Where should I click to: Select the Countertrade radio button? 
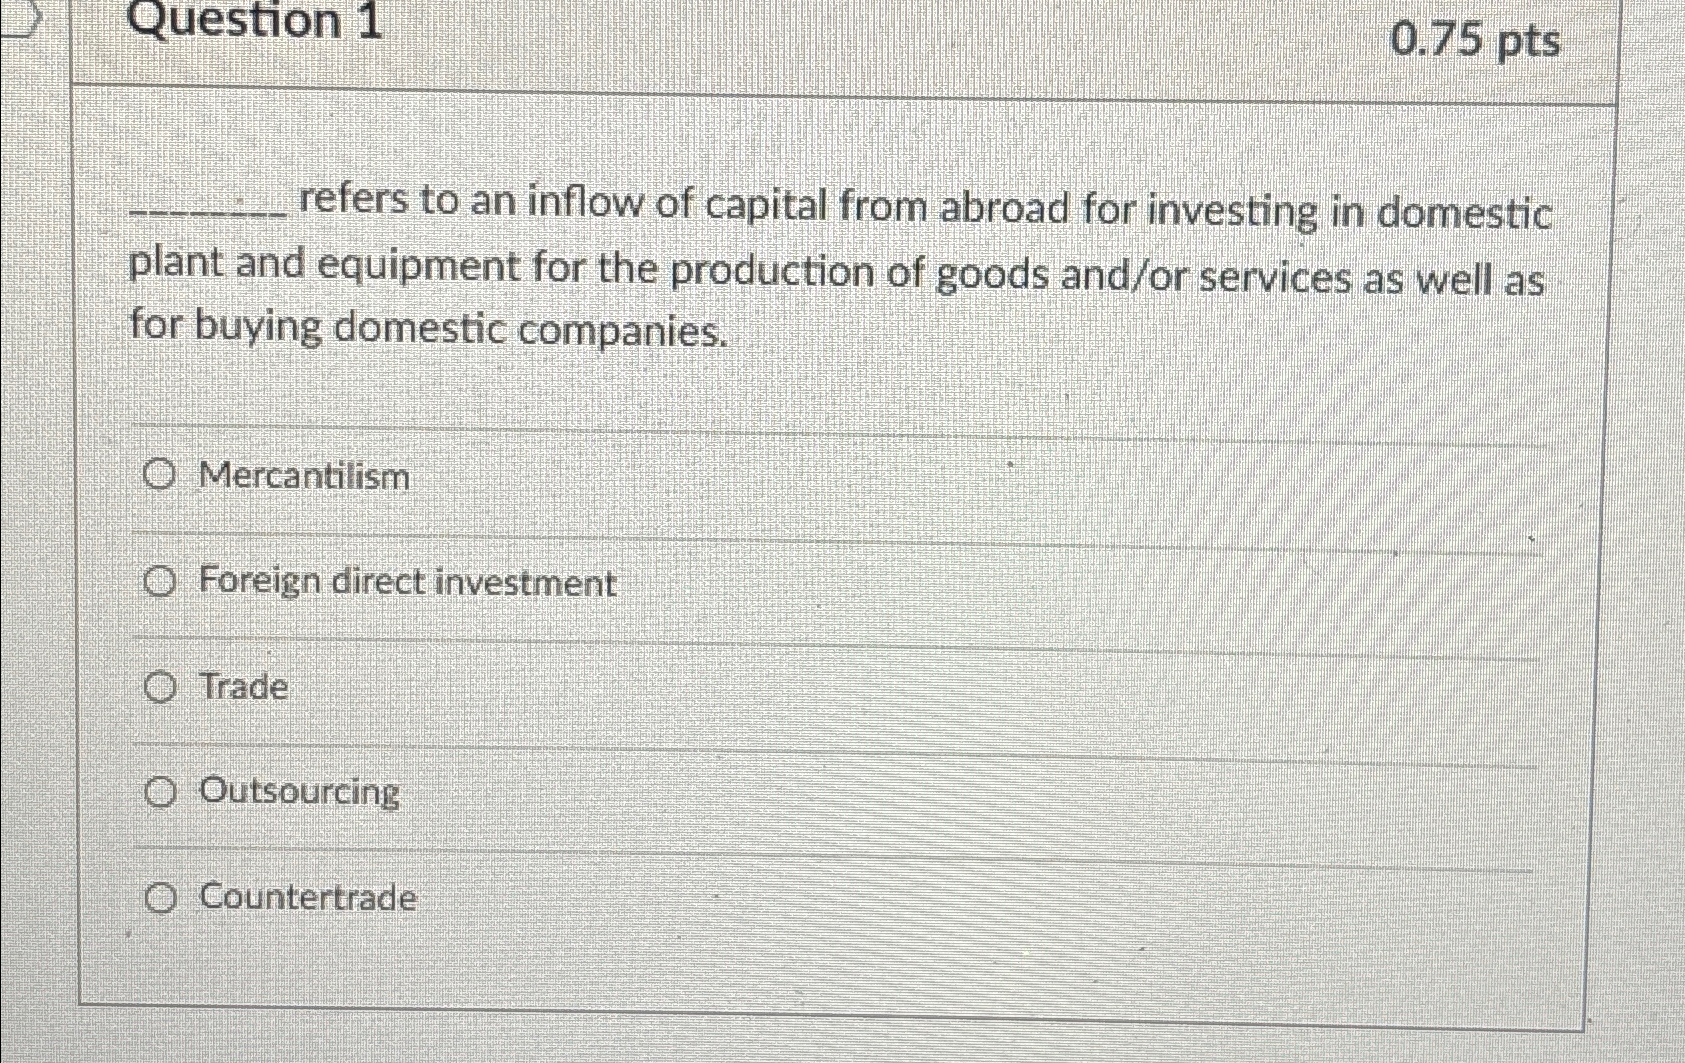[160, 898]
